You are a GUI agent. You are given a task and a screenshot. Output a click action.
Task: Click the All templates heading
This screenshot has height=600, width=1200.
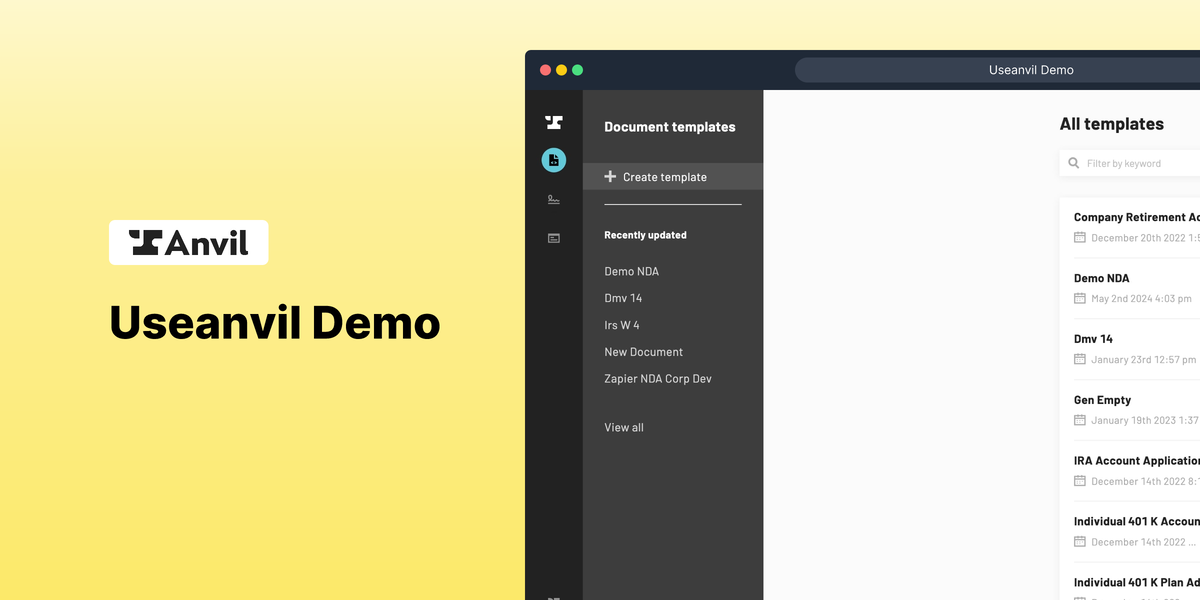click(x=1112, y=124)
